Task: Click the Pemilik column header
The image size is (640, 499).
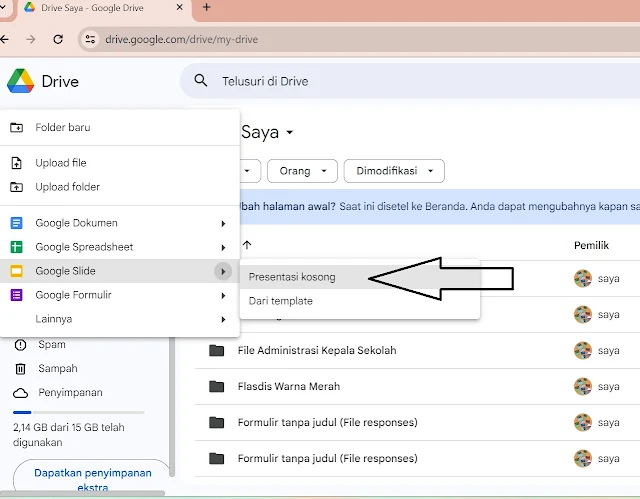Action: pyautogui.click(x=591, y=245)
